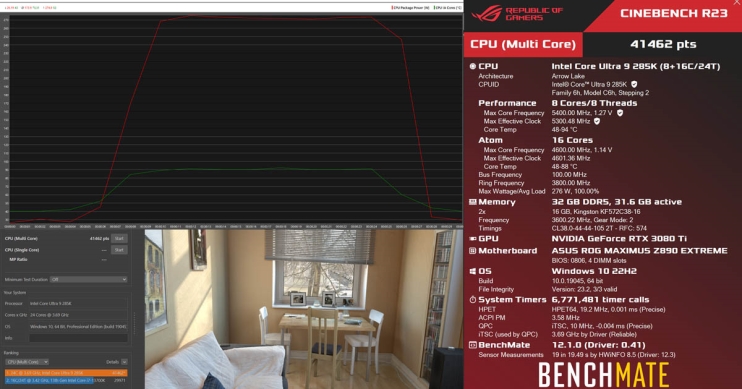
Task: Click the empty Info input field
Action: (x=78, y=338)
